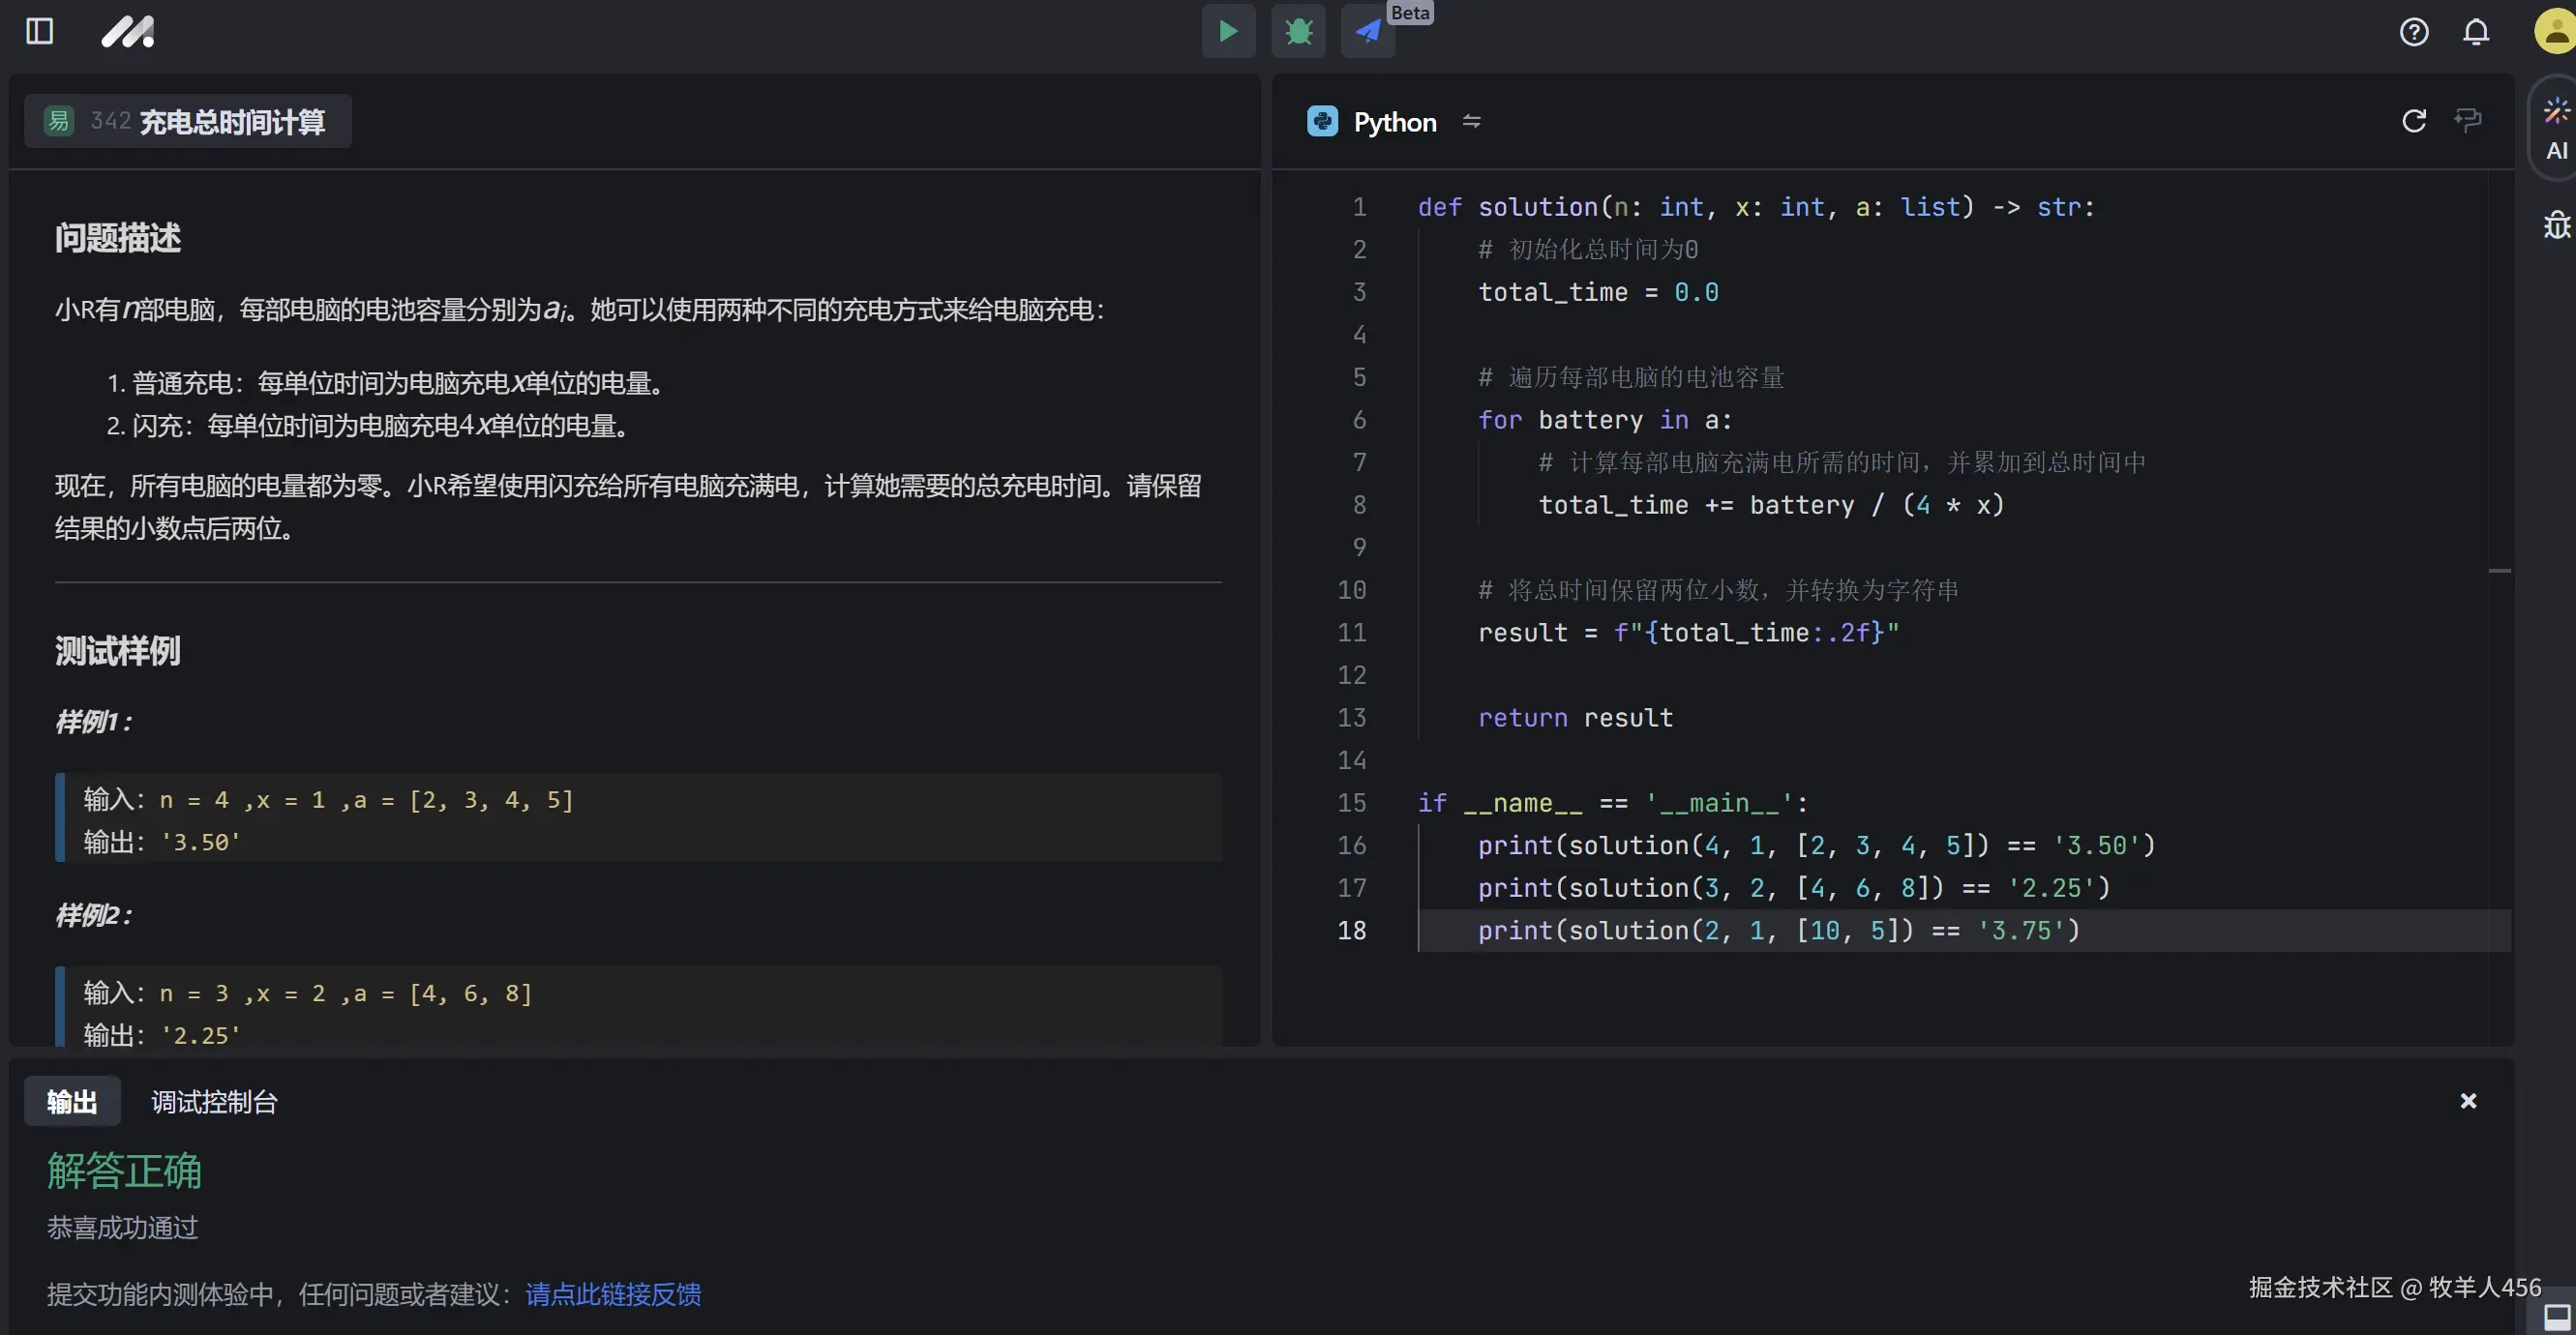The height and width of the screenshot is (1335, 2576).
Task: Select the 输出 tab
Action: [72, 1102]
